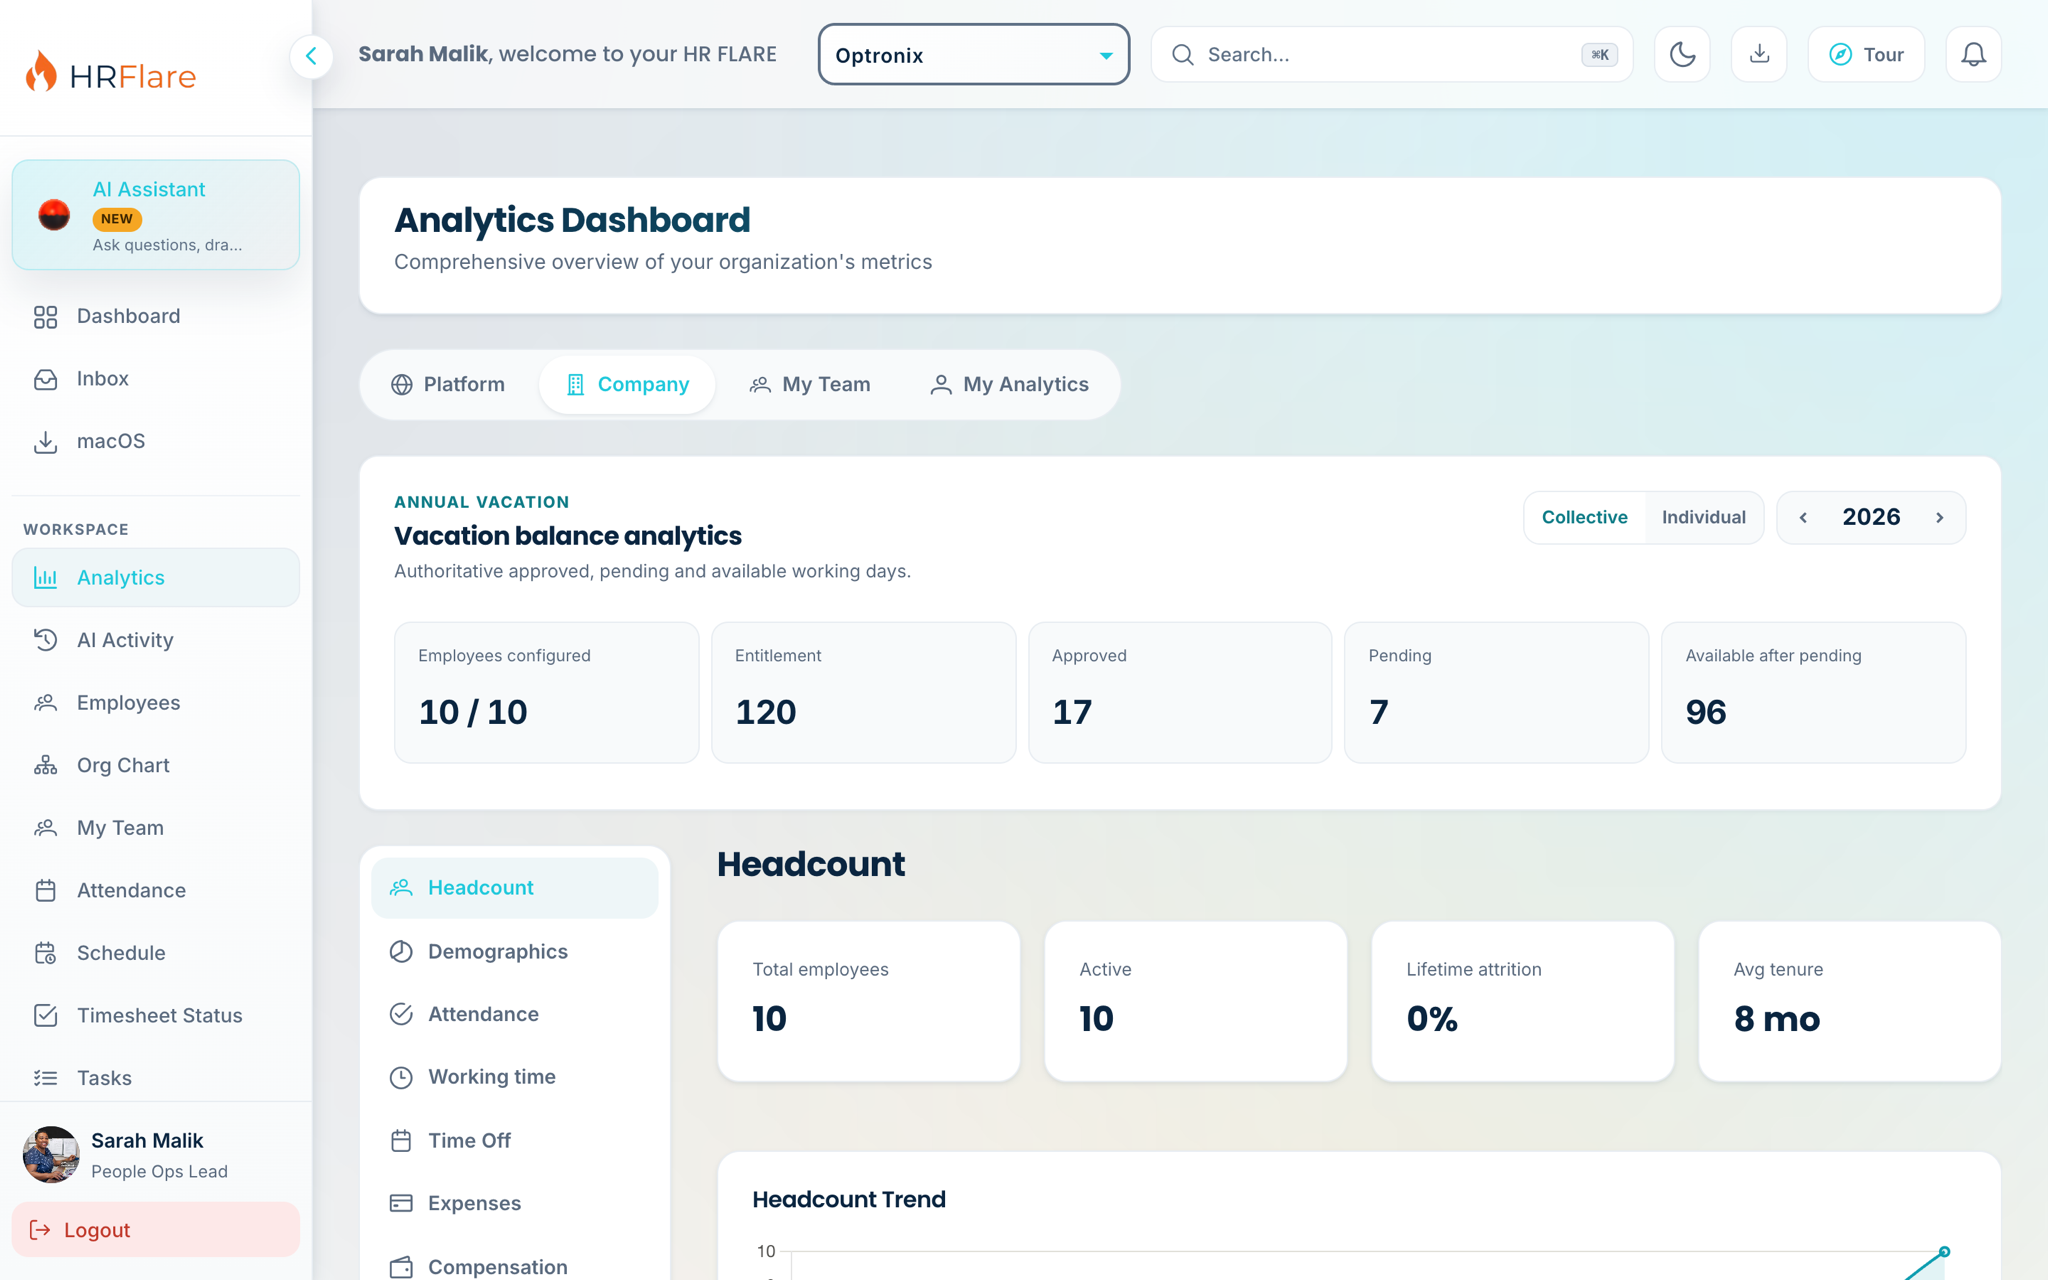Select Time Off in the analytics section list
Viewport: 2048px width, 1280px height.
pos(514,1140)
